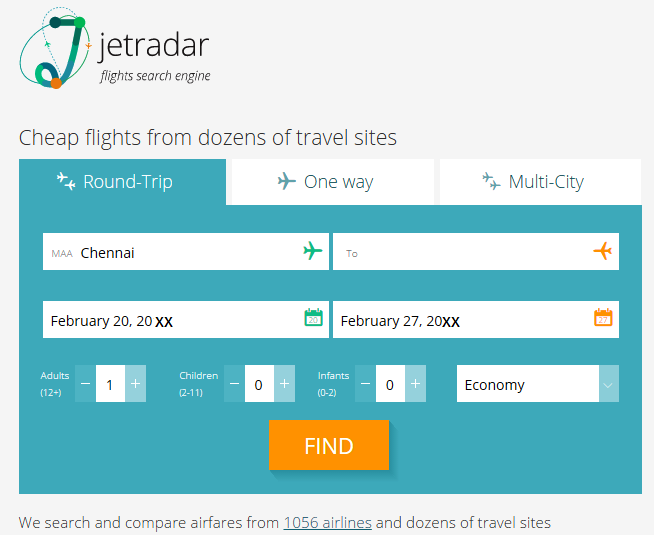Decrease the Adults count

pyautogui.click(x=85, y=384)
